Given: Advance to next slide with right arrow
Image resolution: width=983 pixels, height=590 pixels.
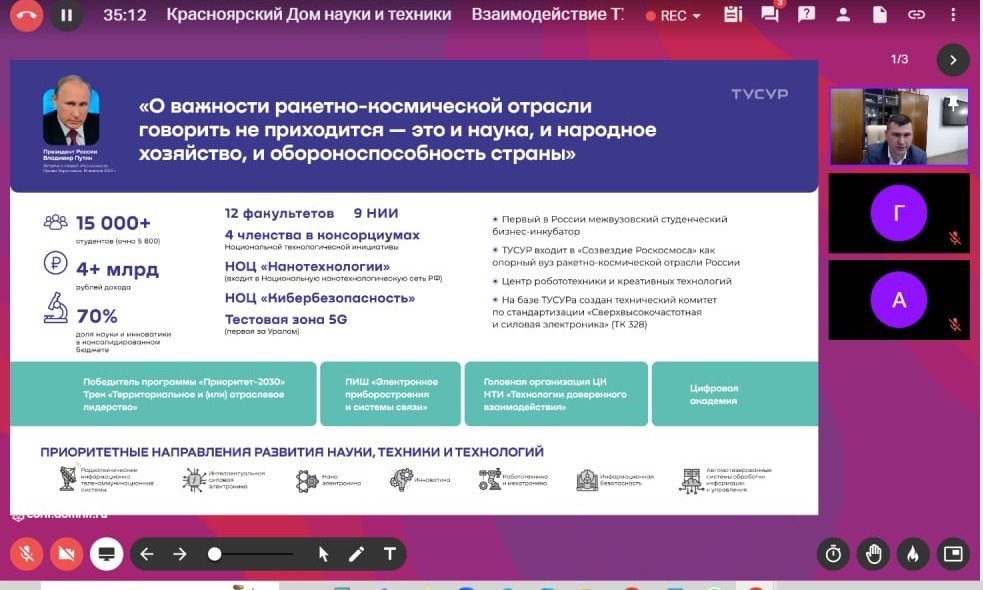Looking at the screenshot, I should coord(180,554).
